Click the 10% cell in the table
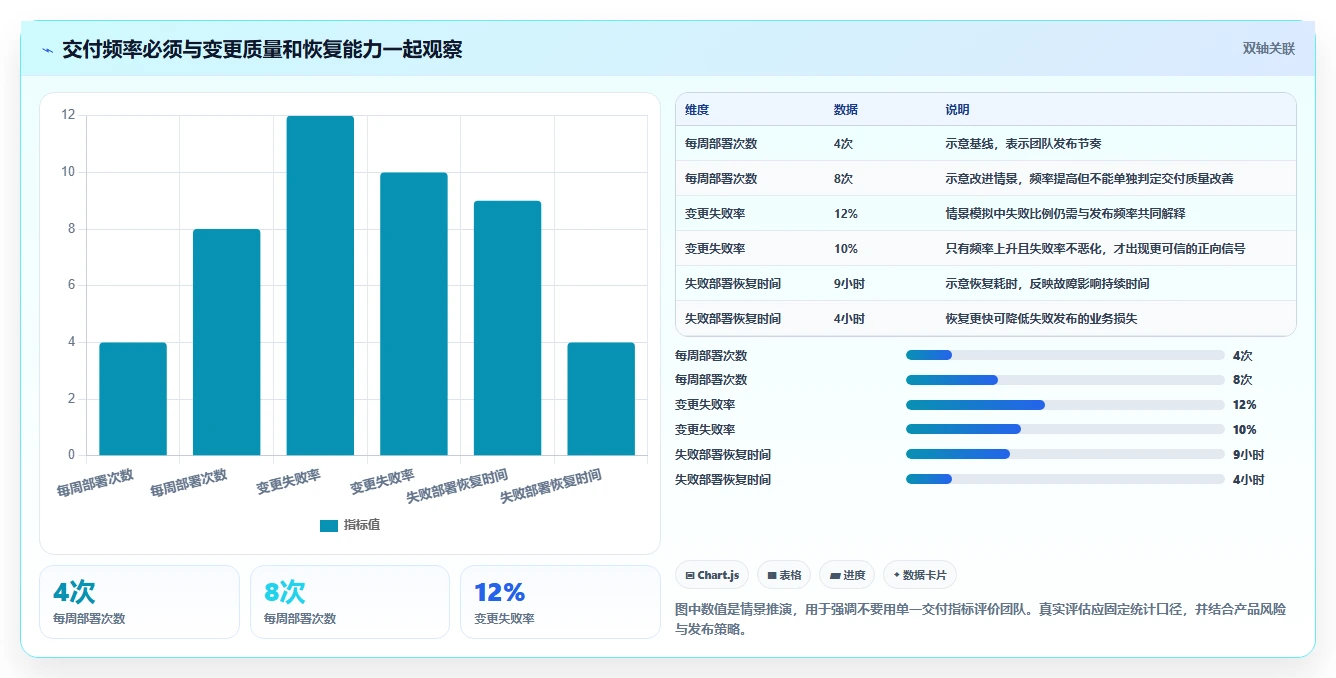Screen dimensions: 1336x678 845,249
